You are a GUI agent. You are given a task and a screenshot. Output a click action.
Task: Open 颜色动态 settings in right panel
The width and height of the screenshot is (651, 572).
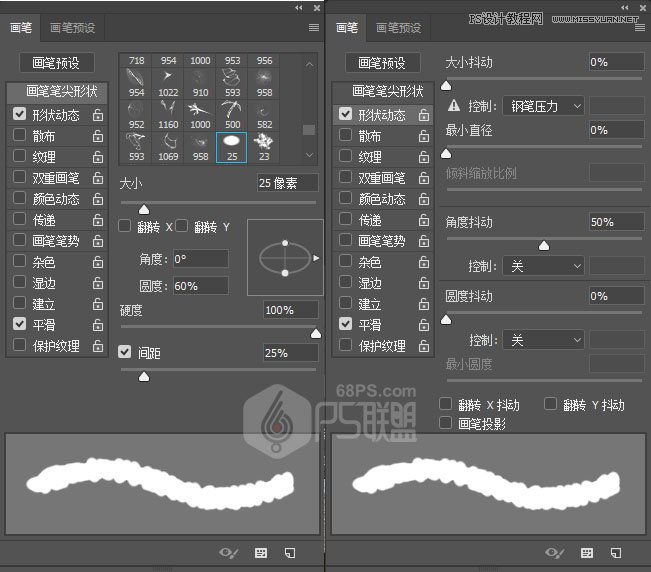[x=382, y=199]
